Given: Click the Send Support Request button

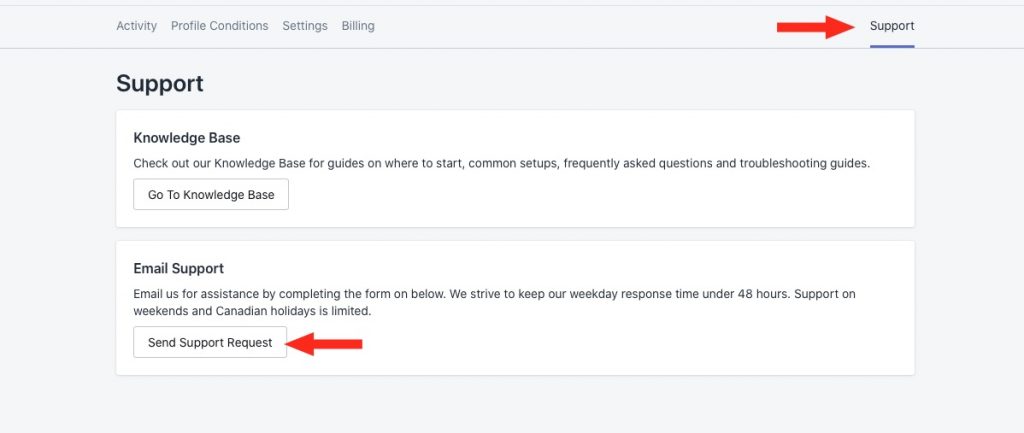Looking at the screenshot, I should point(210,342).
